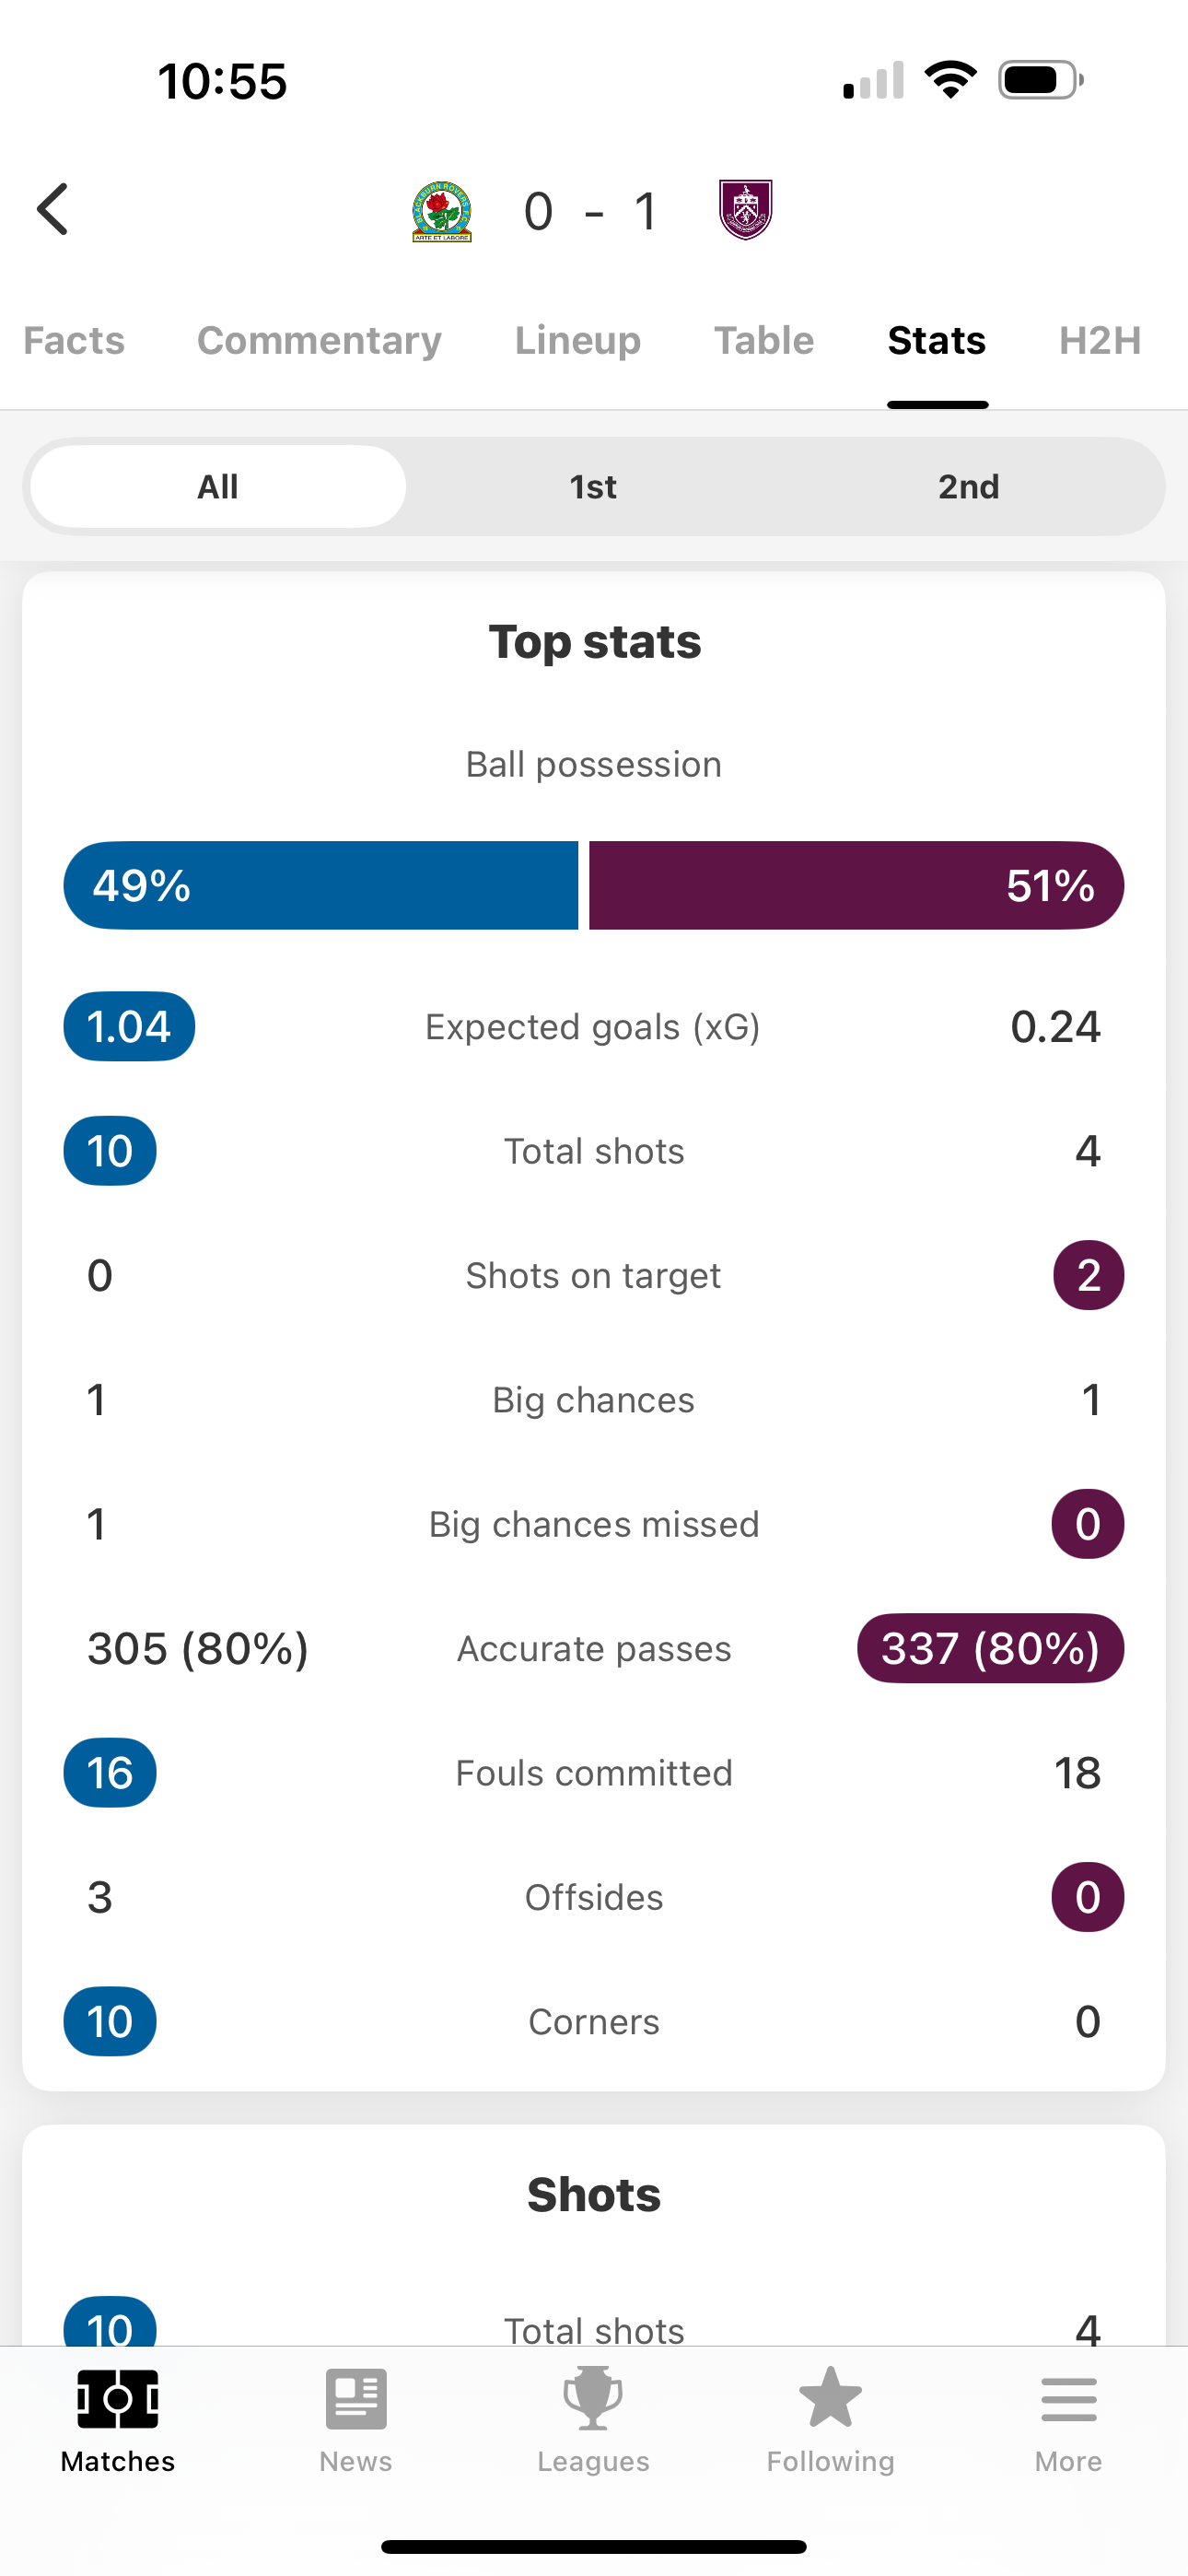Switch stats to 2nd half

pos(968,487)
